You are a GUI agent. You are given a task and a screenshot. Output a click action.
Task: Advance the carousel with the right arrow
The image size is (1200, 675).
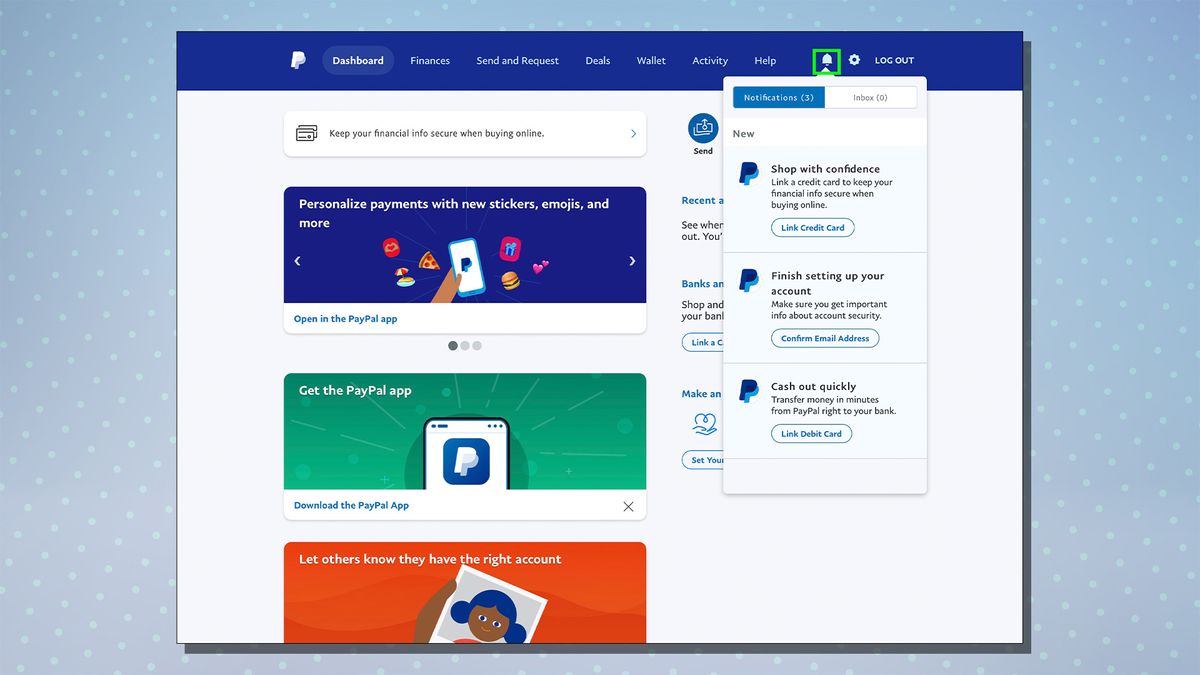[x=631, y=261]
